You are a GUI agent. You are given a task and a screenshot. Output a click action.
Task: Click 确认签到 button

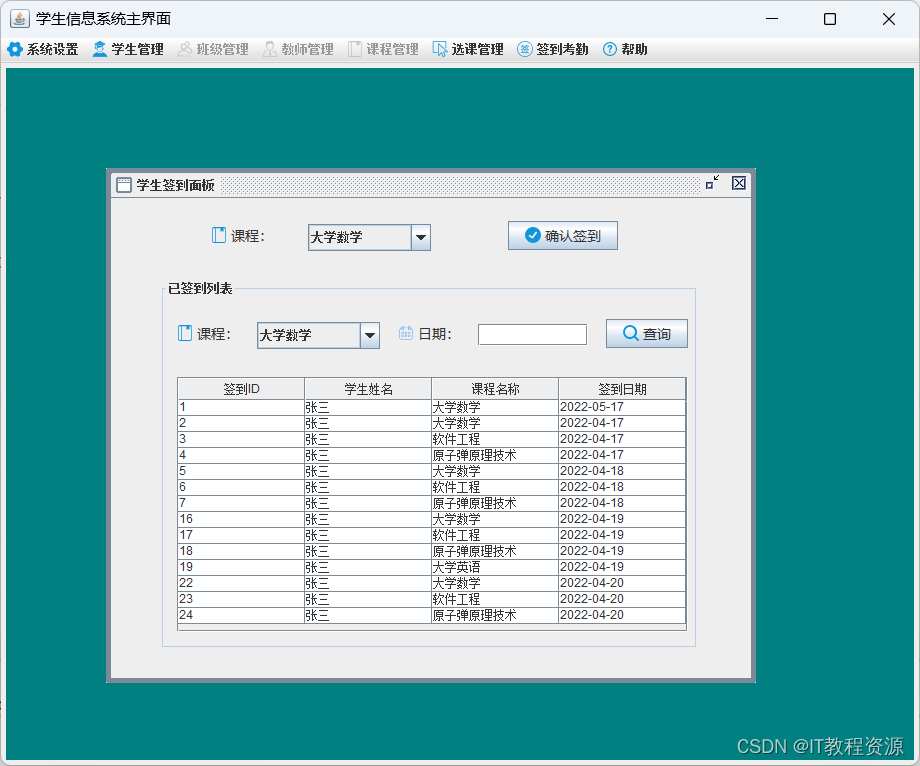point(563,236)
